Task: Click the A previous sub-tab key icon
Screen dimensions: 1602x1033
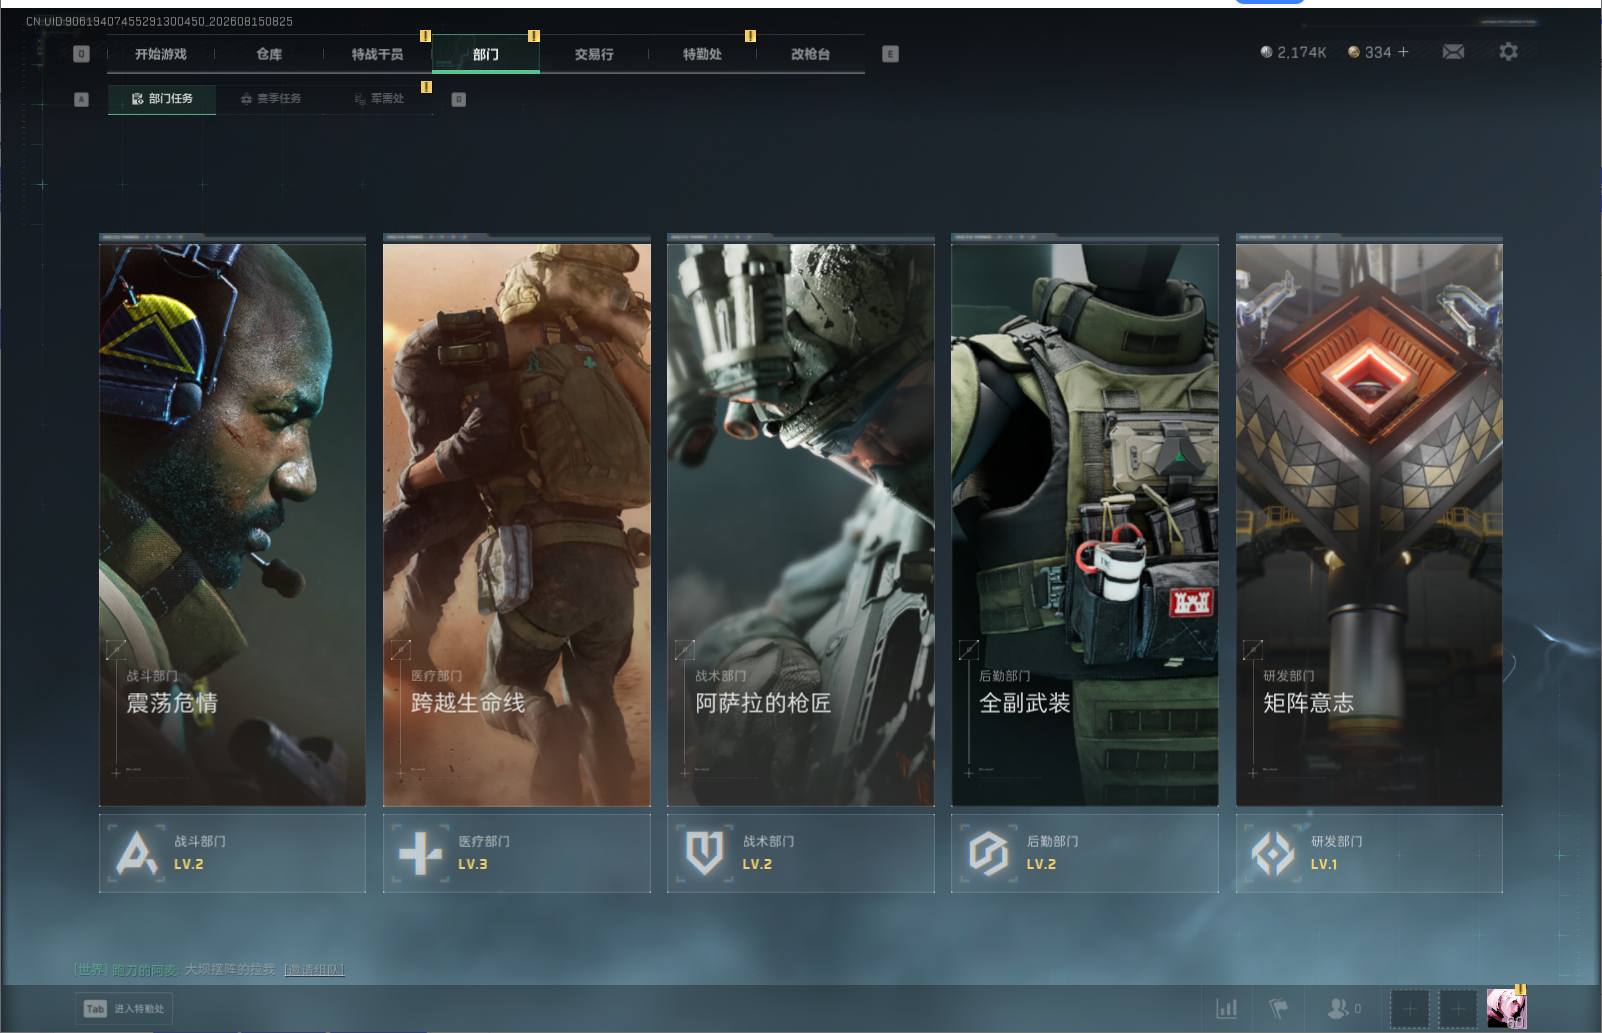Action: point(82,99)
